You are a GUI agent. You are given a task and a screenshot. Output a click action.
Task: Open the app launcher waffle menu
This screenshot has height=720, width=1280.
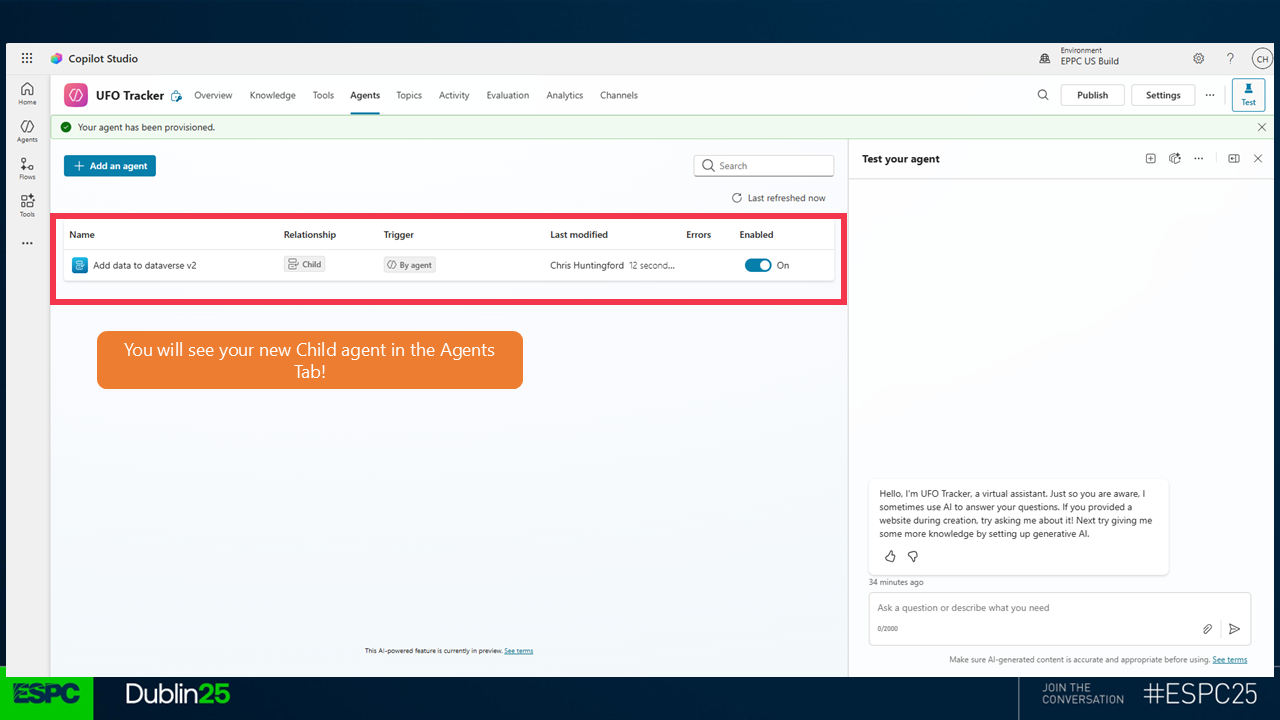pos(27,59)
